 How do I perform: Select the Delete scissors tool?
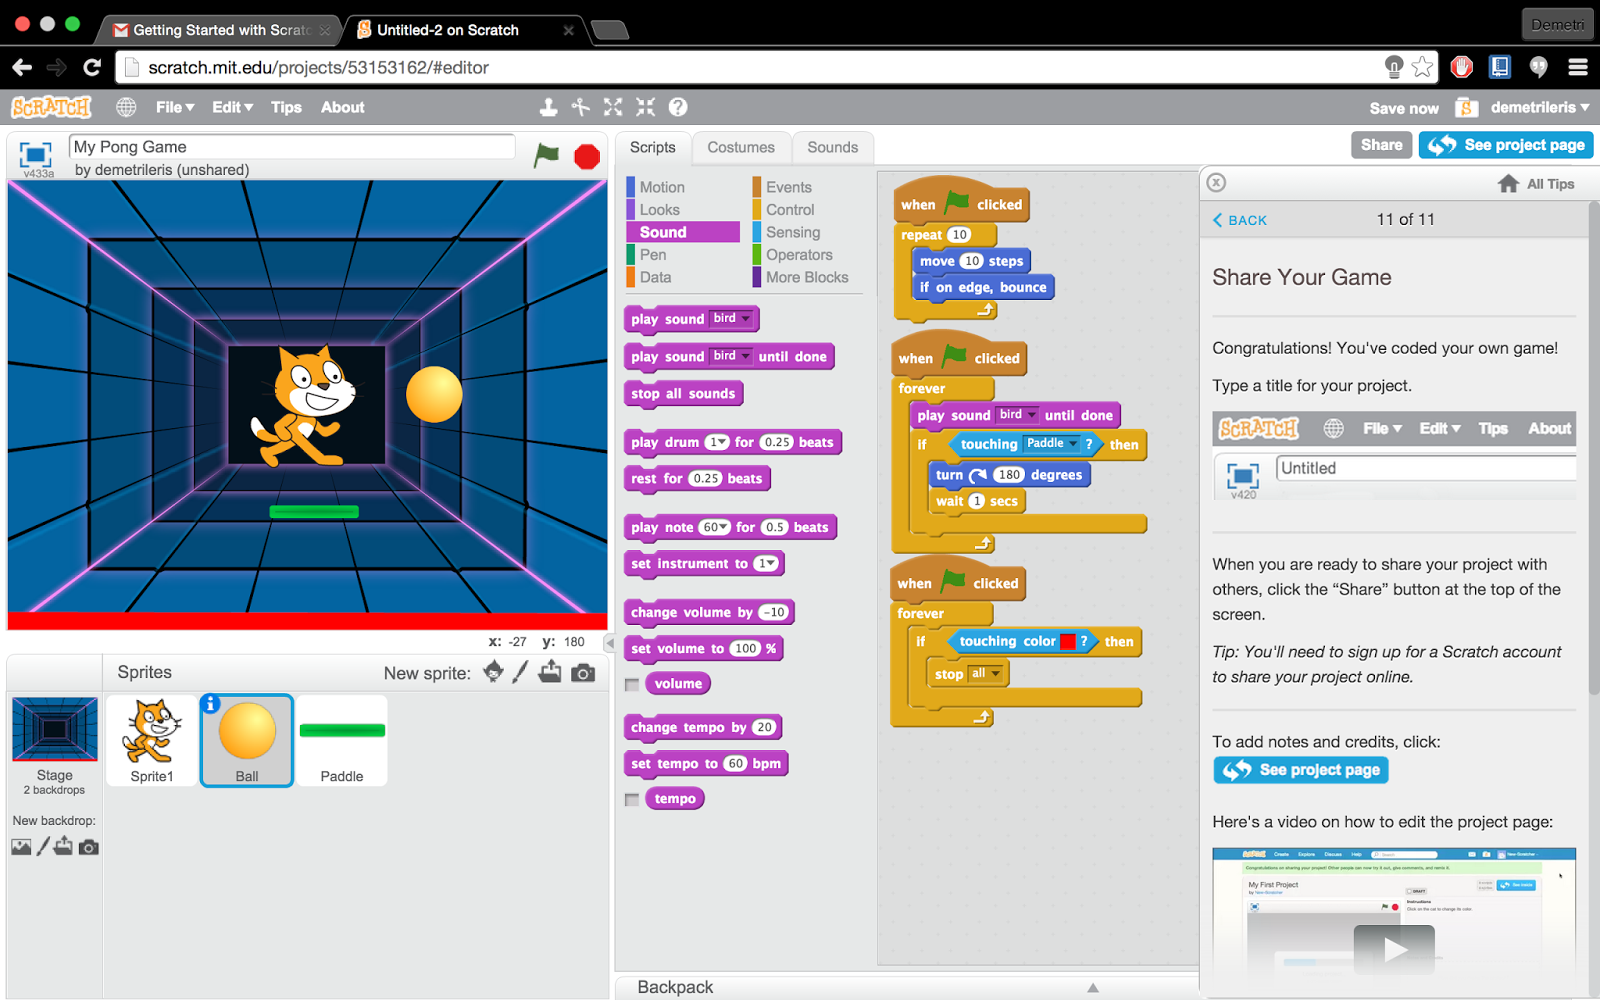coord(581,107)
